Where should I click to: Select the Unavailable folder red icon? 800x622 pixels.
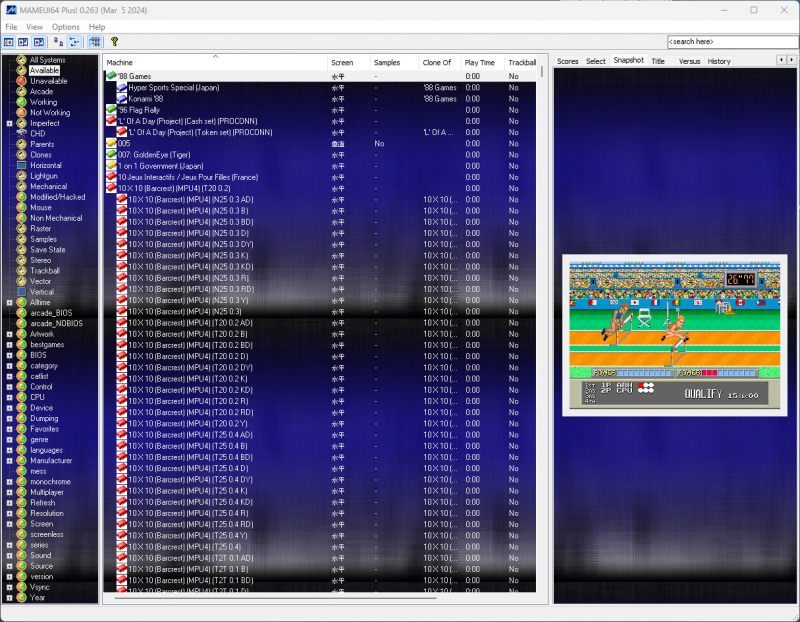(21, 81)
